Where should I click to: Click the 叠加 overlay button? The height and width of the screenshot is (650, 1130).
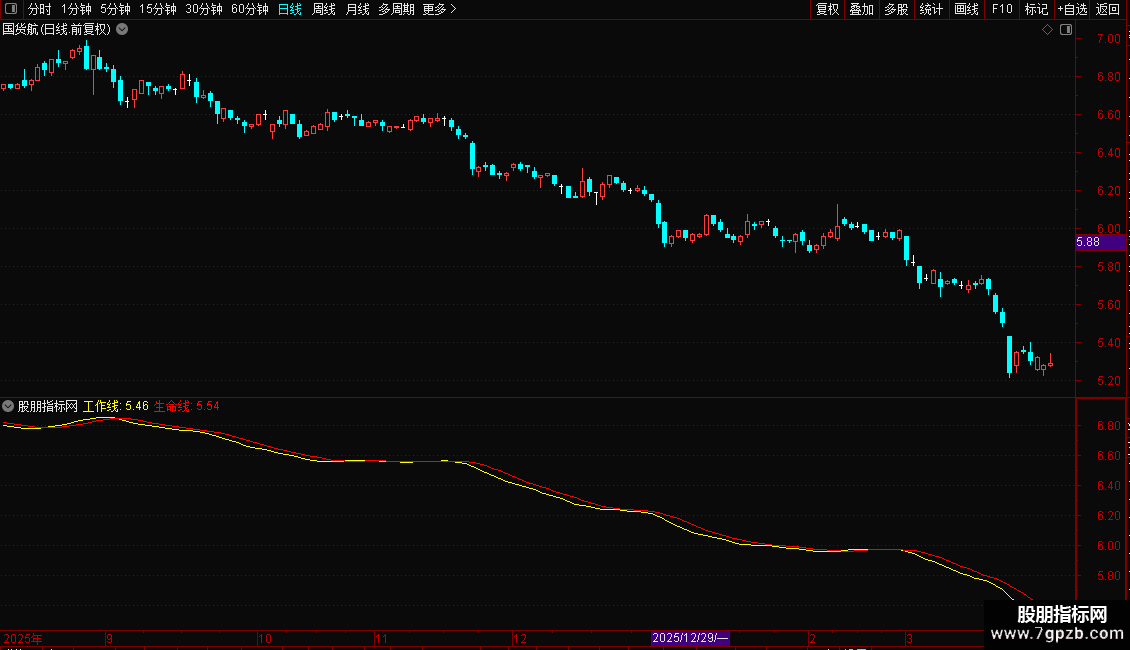(862, 9)
